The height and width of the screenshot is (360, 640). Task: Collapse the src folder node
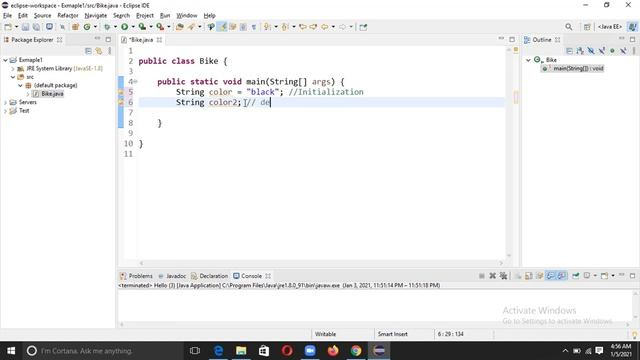[13, 77]
